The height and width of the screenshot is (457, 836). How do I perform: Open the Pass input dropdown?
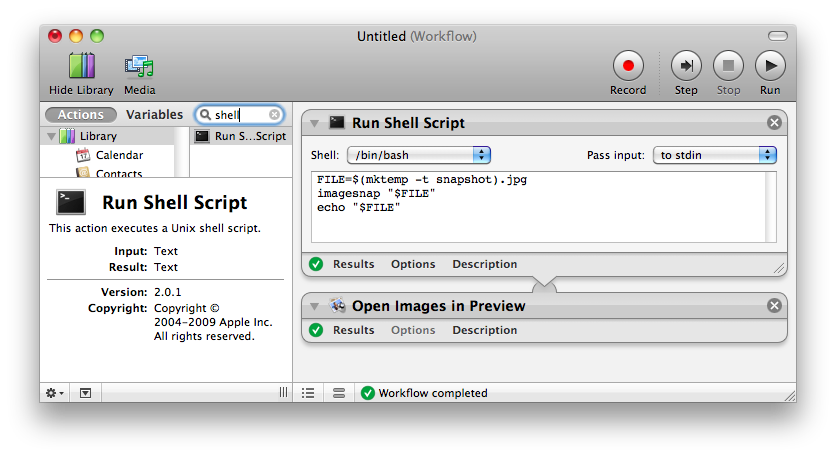point(714,155)
